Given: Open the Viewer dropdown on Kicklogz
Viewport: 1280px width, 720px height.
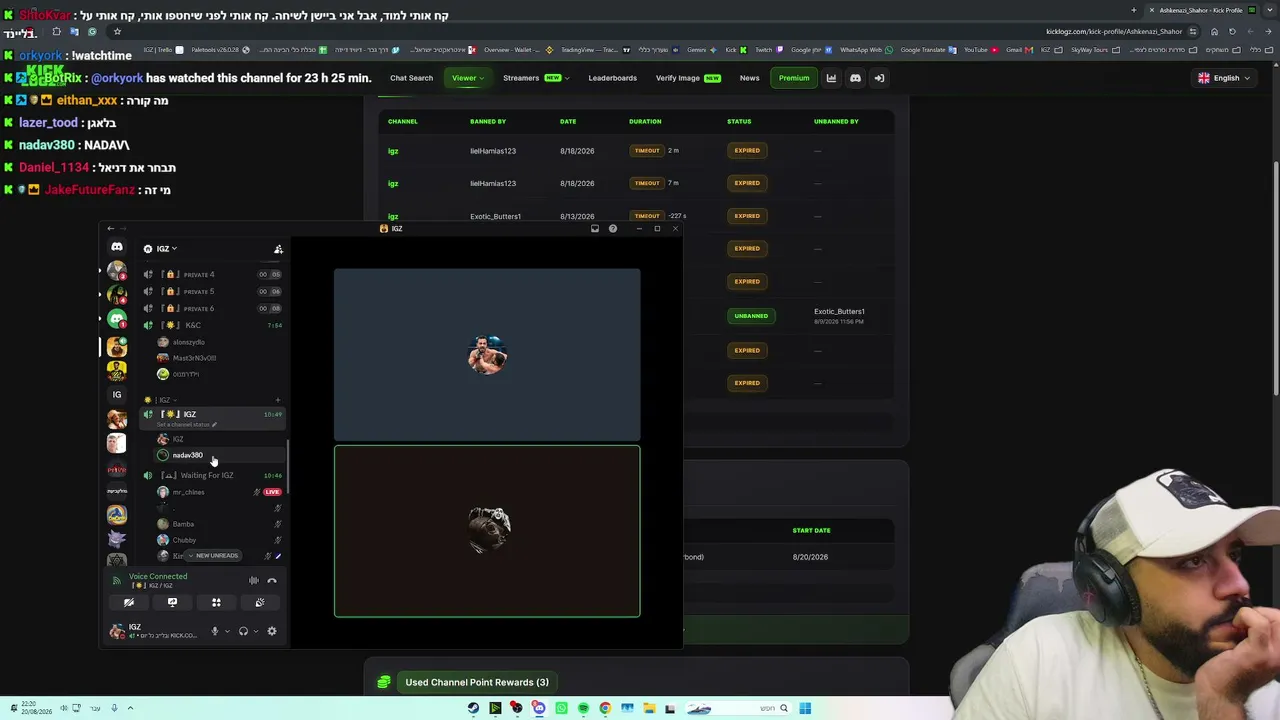Looking at the screenshot, I should 467,78.
